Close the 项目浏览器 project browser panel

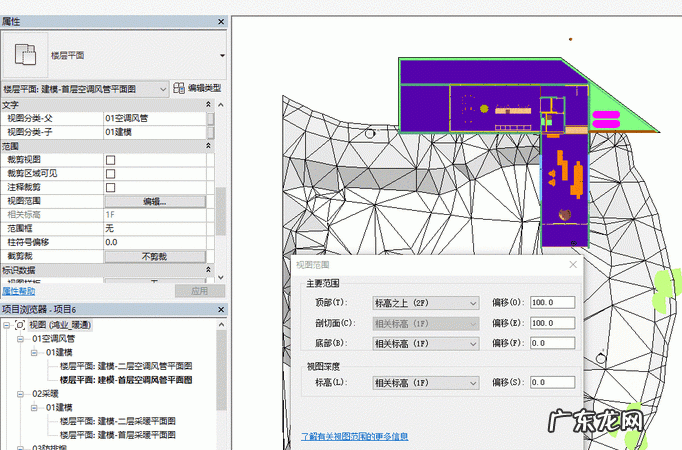(220, 309)
